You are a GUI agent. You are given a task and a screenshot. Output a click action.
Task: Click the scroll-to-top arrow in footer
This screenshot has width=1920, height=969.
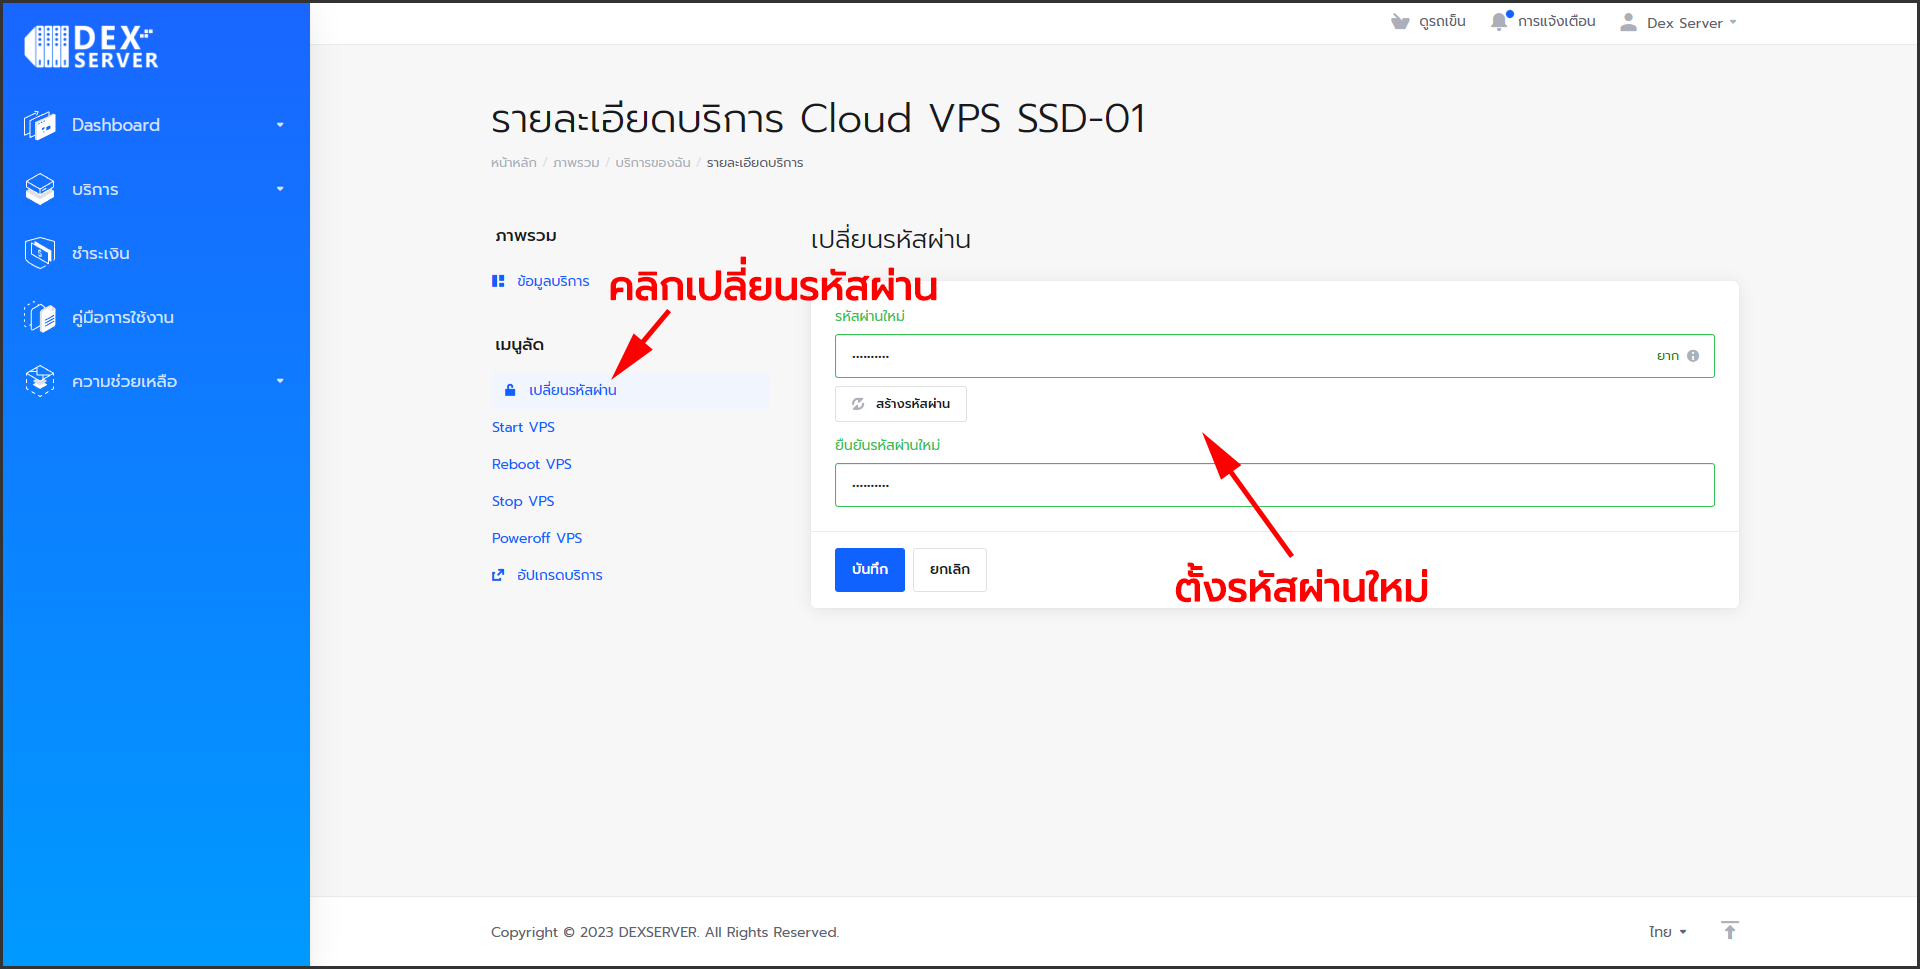point(1730,931)
